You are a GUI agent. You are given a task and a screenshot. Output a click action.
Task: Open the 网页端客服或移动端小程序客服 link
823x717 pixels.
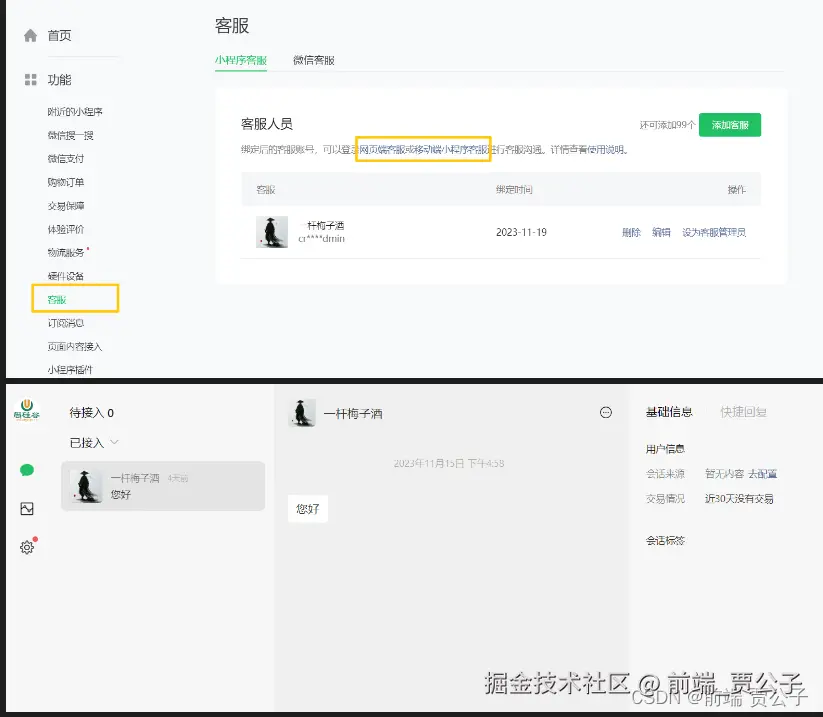[x=422, y=148]
